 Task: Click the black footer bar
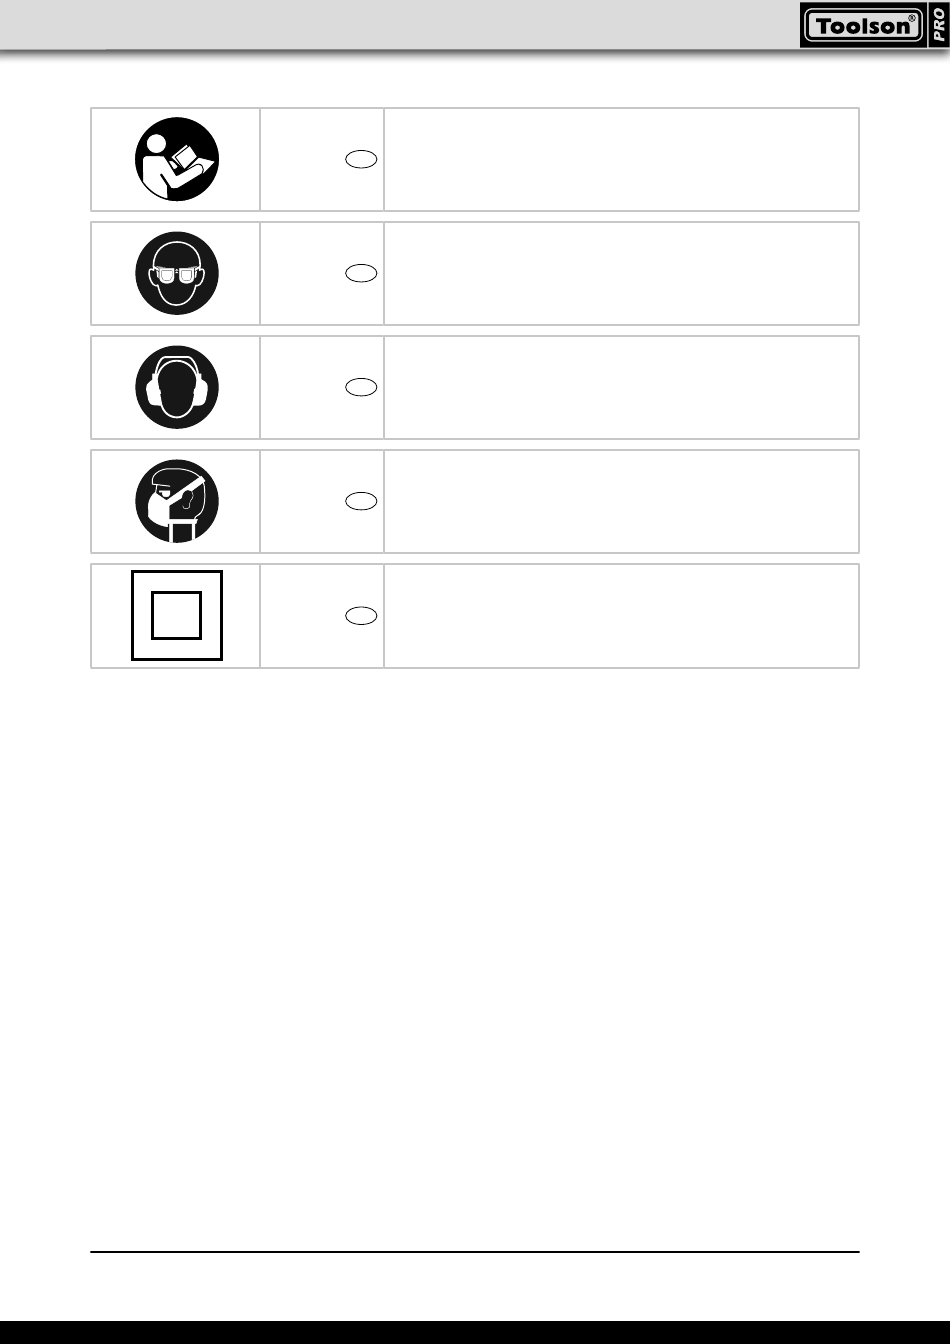[475, 1332]
